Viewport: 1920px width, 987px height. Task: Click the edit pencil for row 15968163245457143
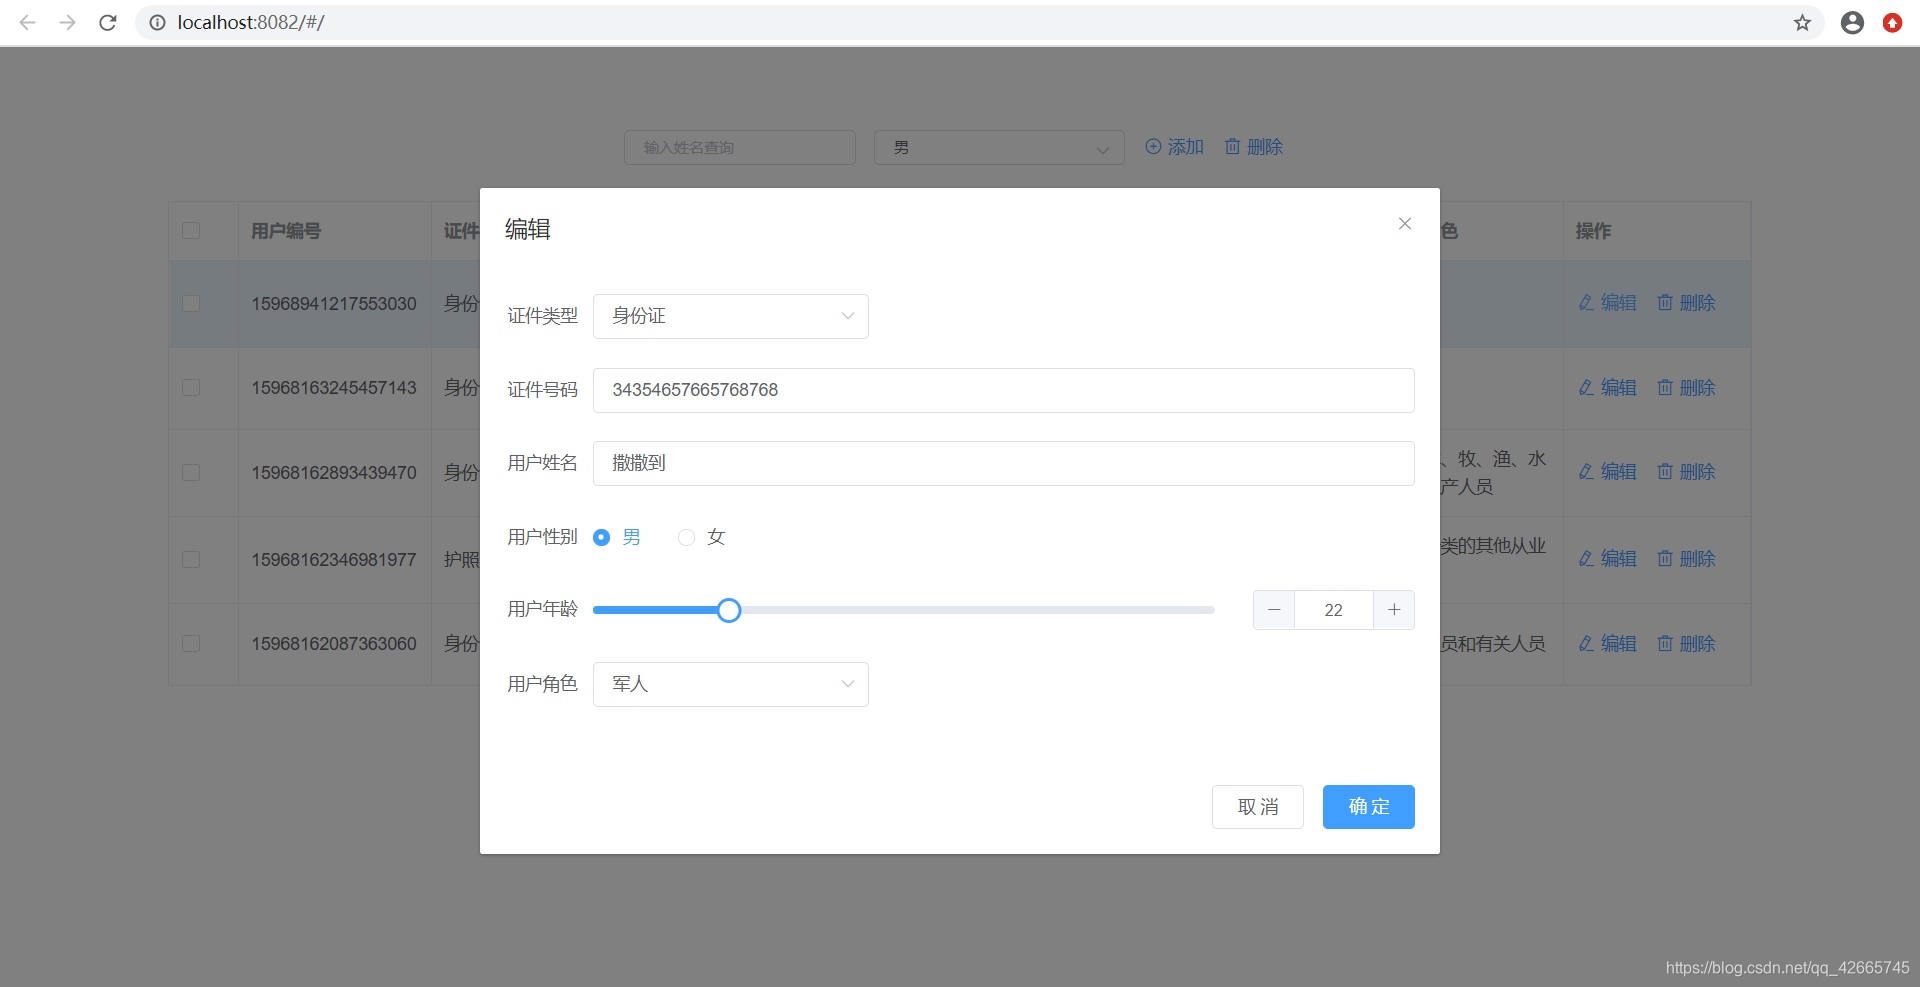click(x=1586, y=387)
